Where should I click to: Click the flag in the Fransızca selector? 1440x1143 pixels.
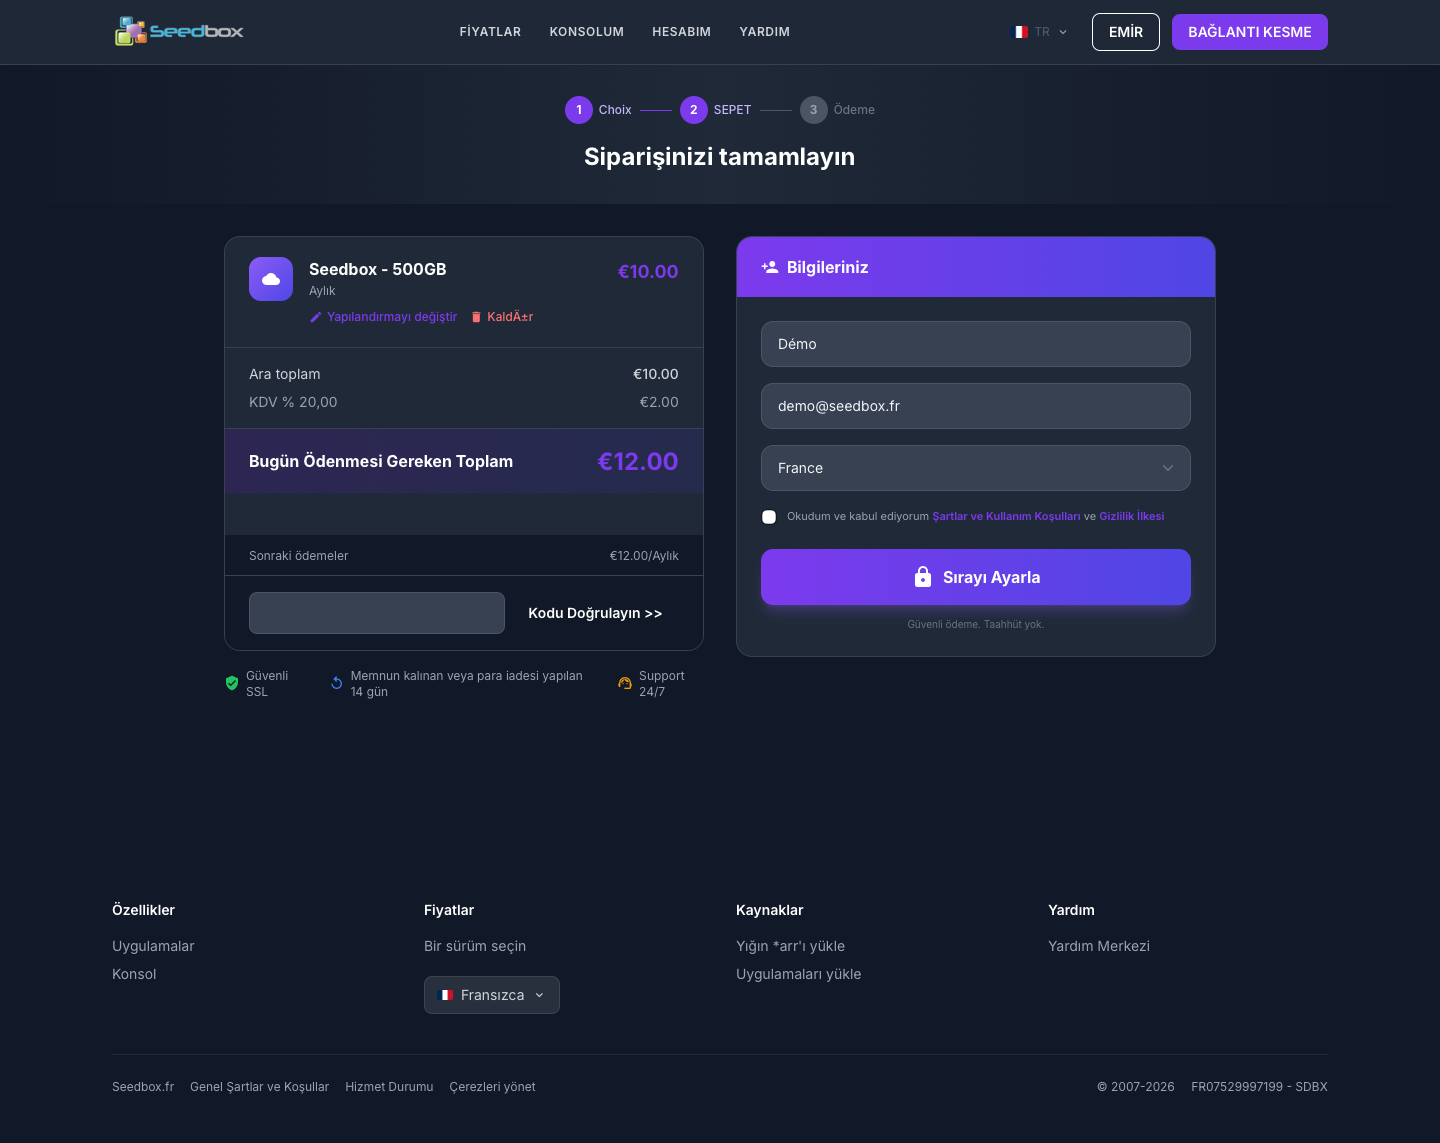coord(447,995)
